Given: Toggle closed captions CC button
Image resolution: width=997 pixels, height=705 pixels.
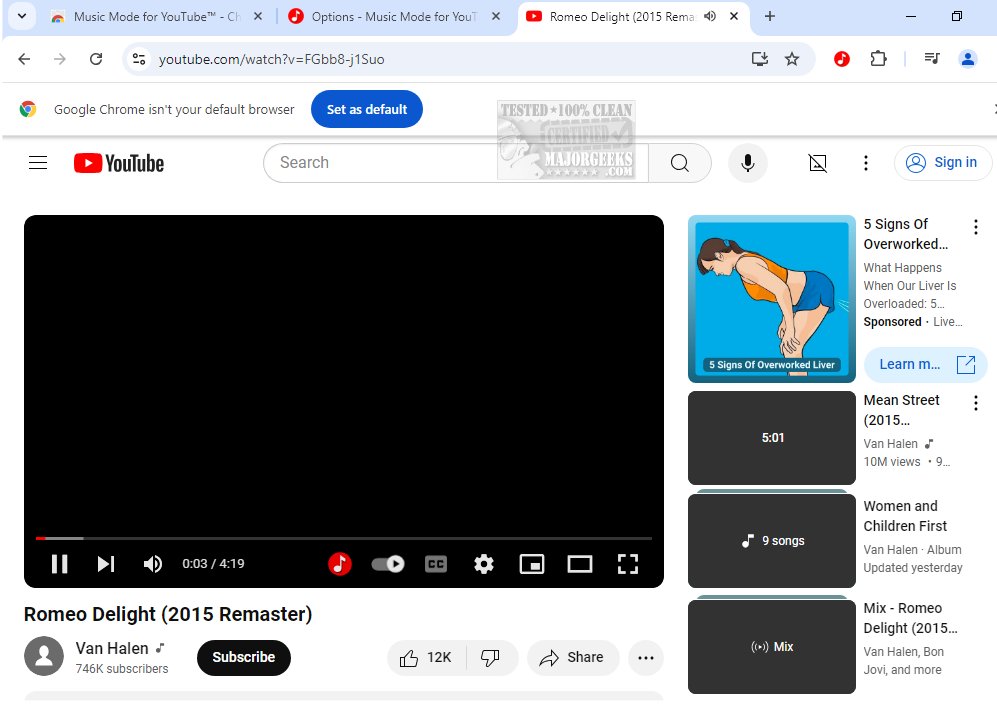Looking at the screenshot, I should tap(436, 564).
